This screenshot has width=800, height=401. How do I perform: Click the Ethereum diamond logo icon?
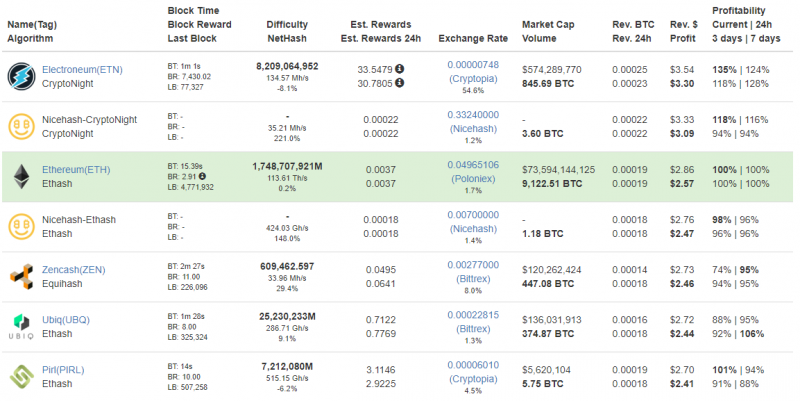point(20,176)
